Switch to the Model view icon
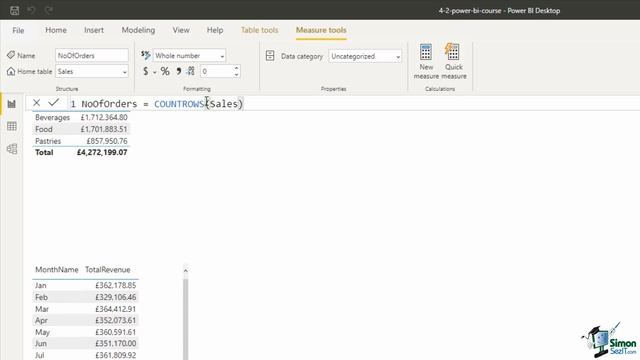This screenshot has height=360, width=640. [x=12, y=149]
